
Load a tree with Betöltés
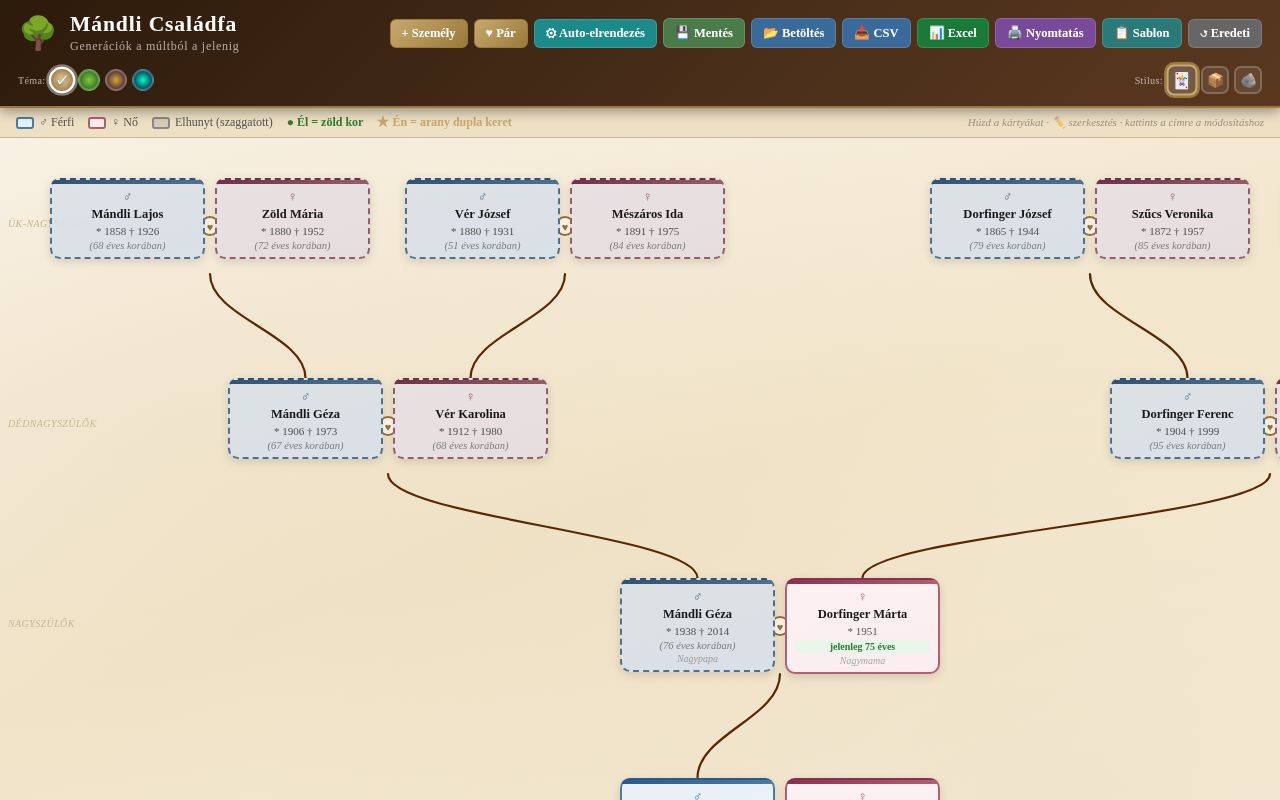point(794,33)
